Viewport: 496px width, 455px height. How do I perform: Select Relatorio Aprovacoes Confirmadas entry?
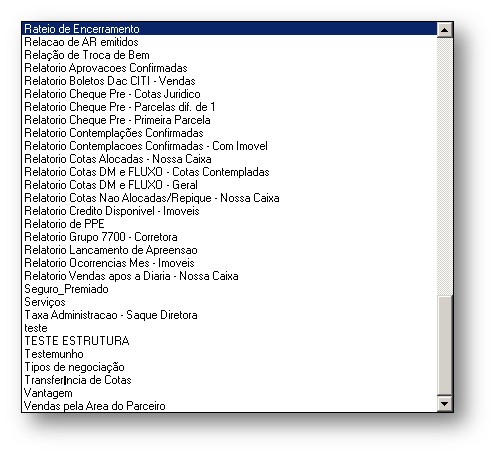pyautogui.click(x=229, y=68)
